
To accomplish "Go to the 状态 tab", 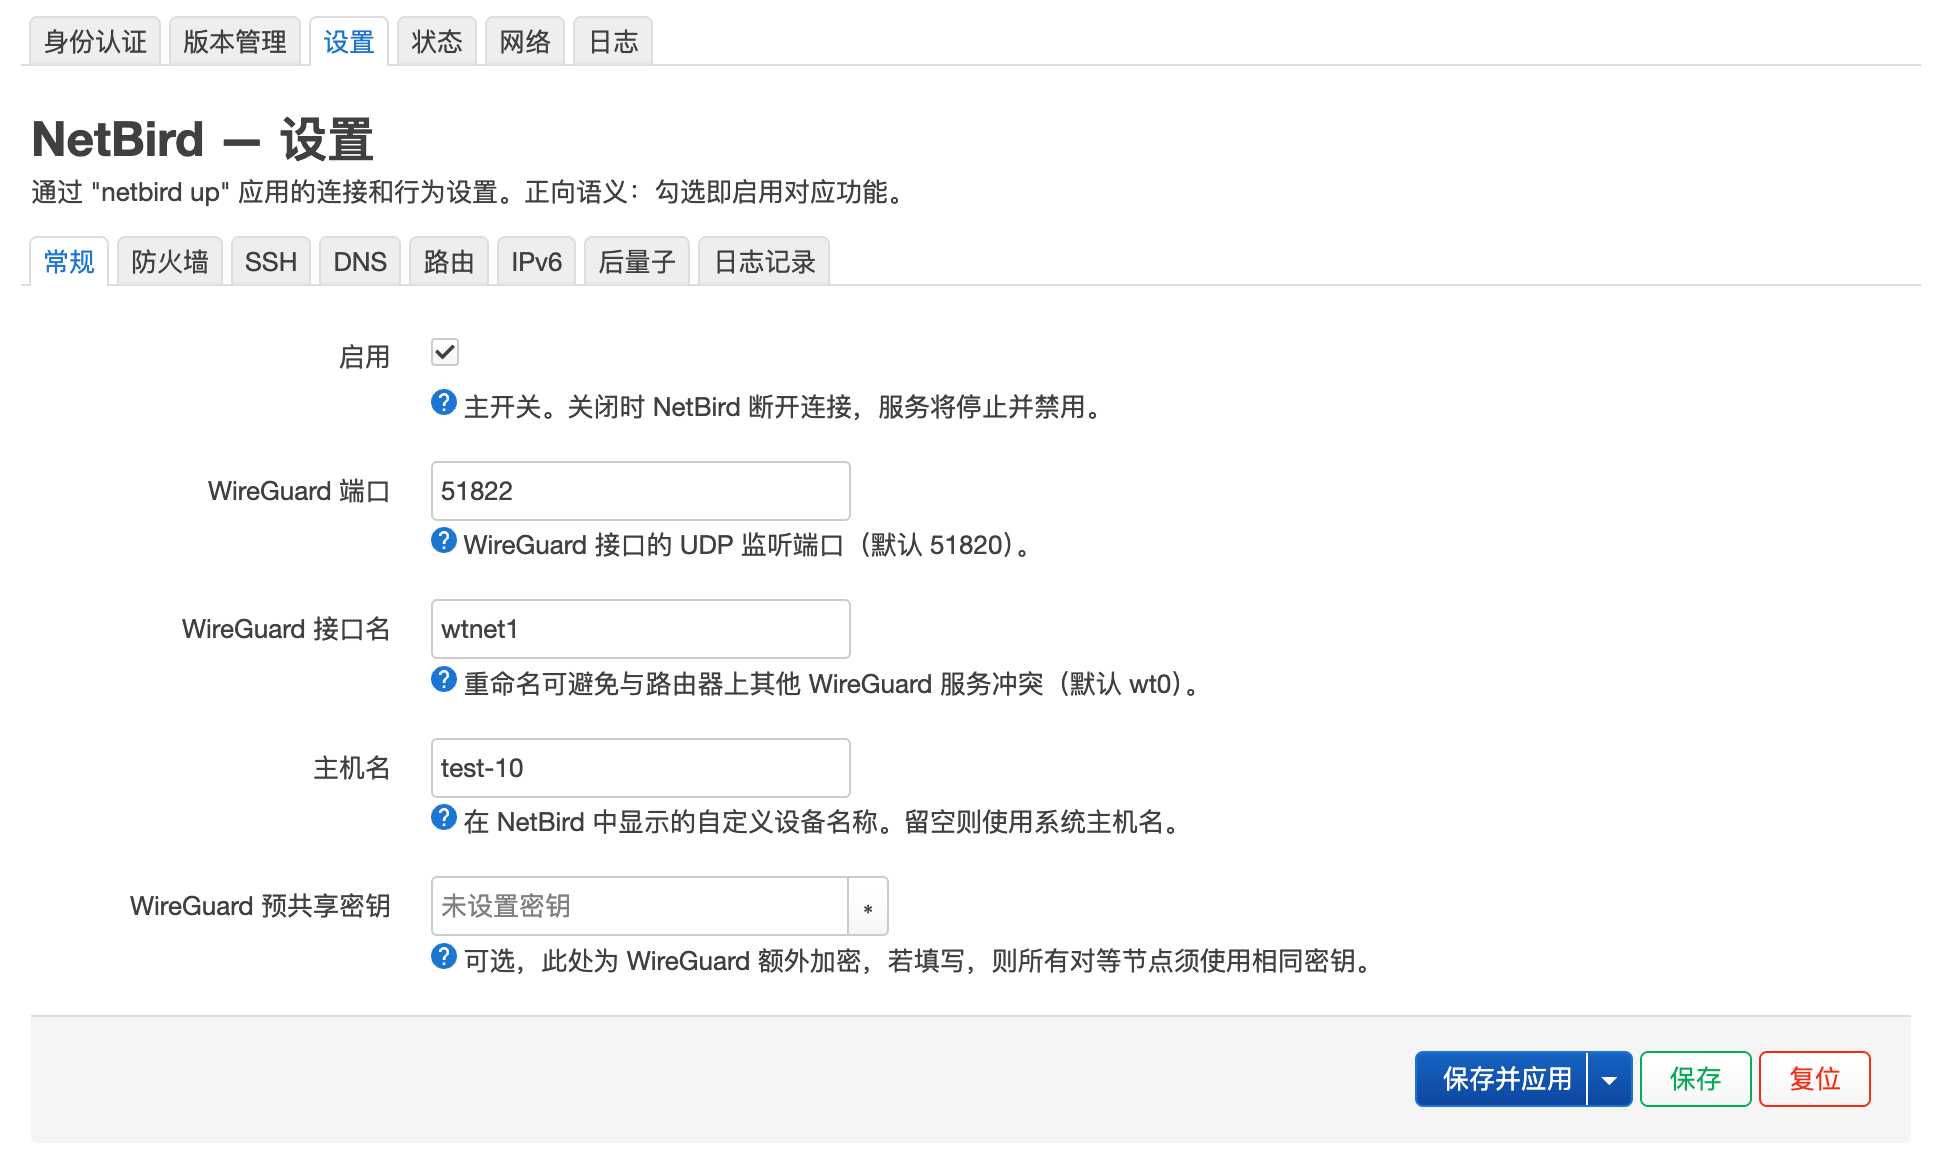I will [437, 41].
